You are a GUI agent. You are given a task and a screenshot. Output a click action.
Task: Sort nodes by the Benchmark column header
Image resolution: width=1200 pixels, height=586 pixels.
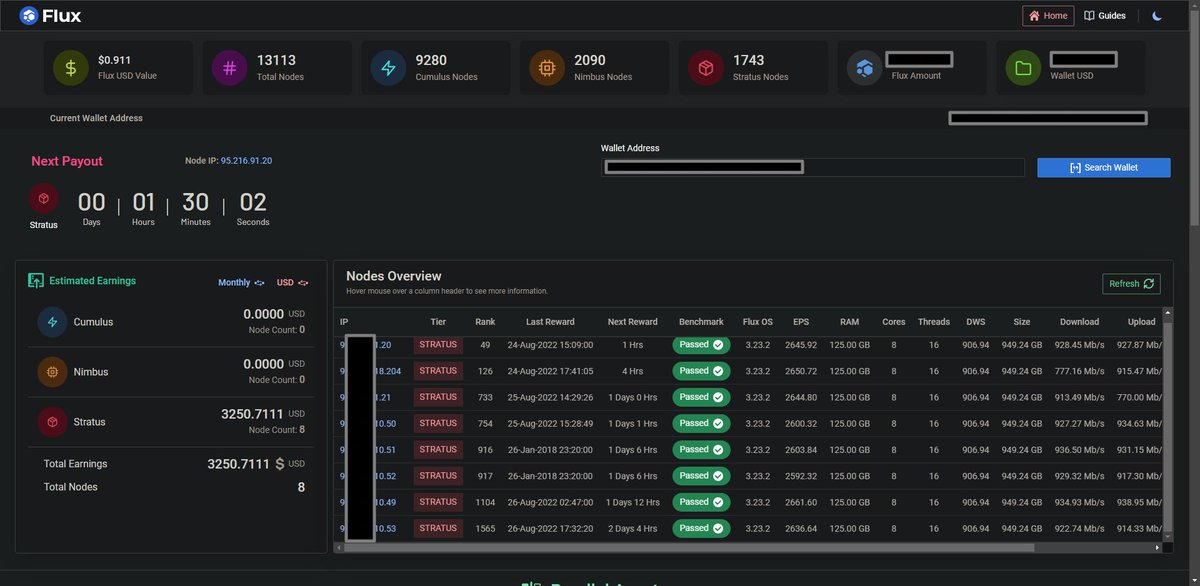point(701,321)
